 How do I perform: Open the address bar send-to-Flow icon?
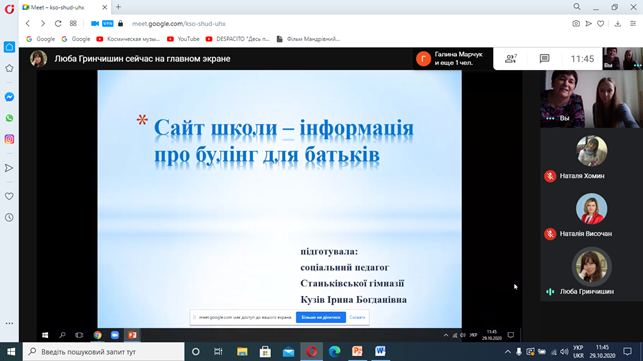(588, 23)
